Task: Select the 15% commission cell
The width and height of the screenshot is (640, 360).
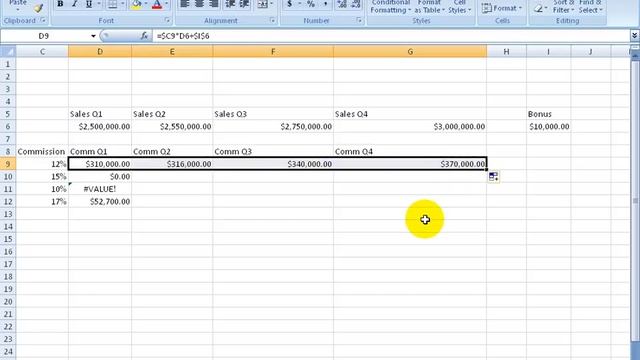Action: pyautogui.click(x=42, y=177)
